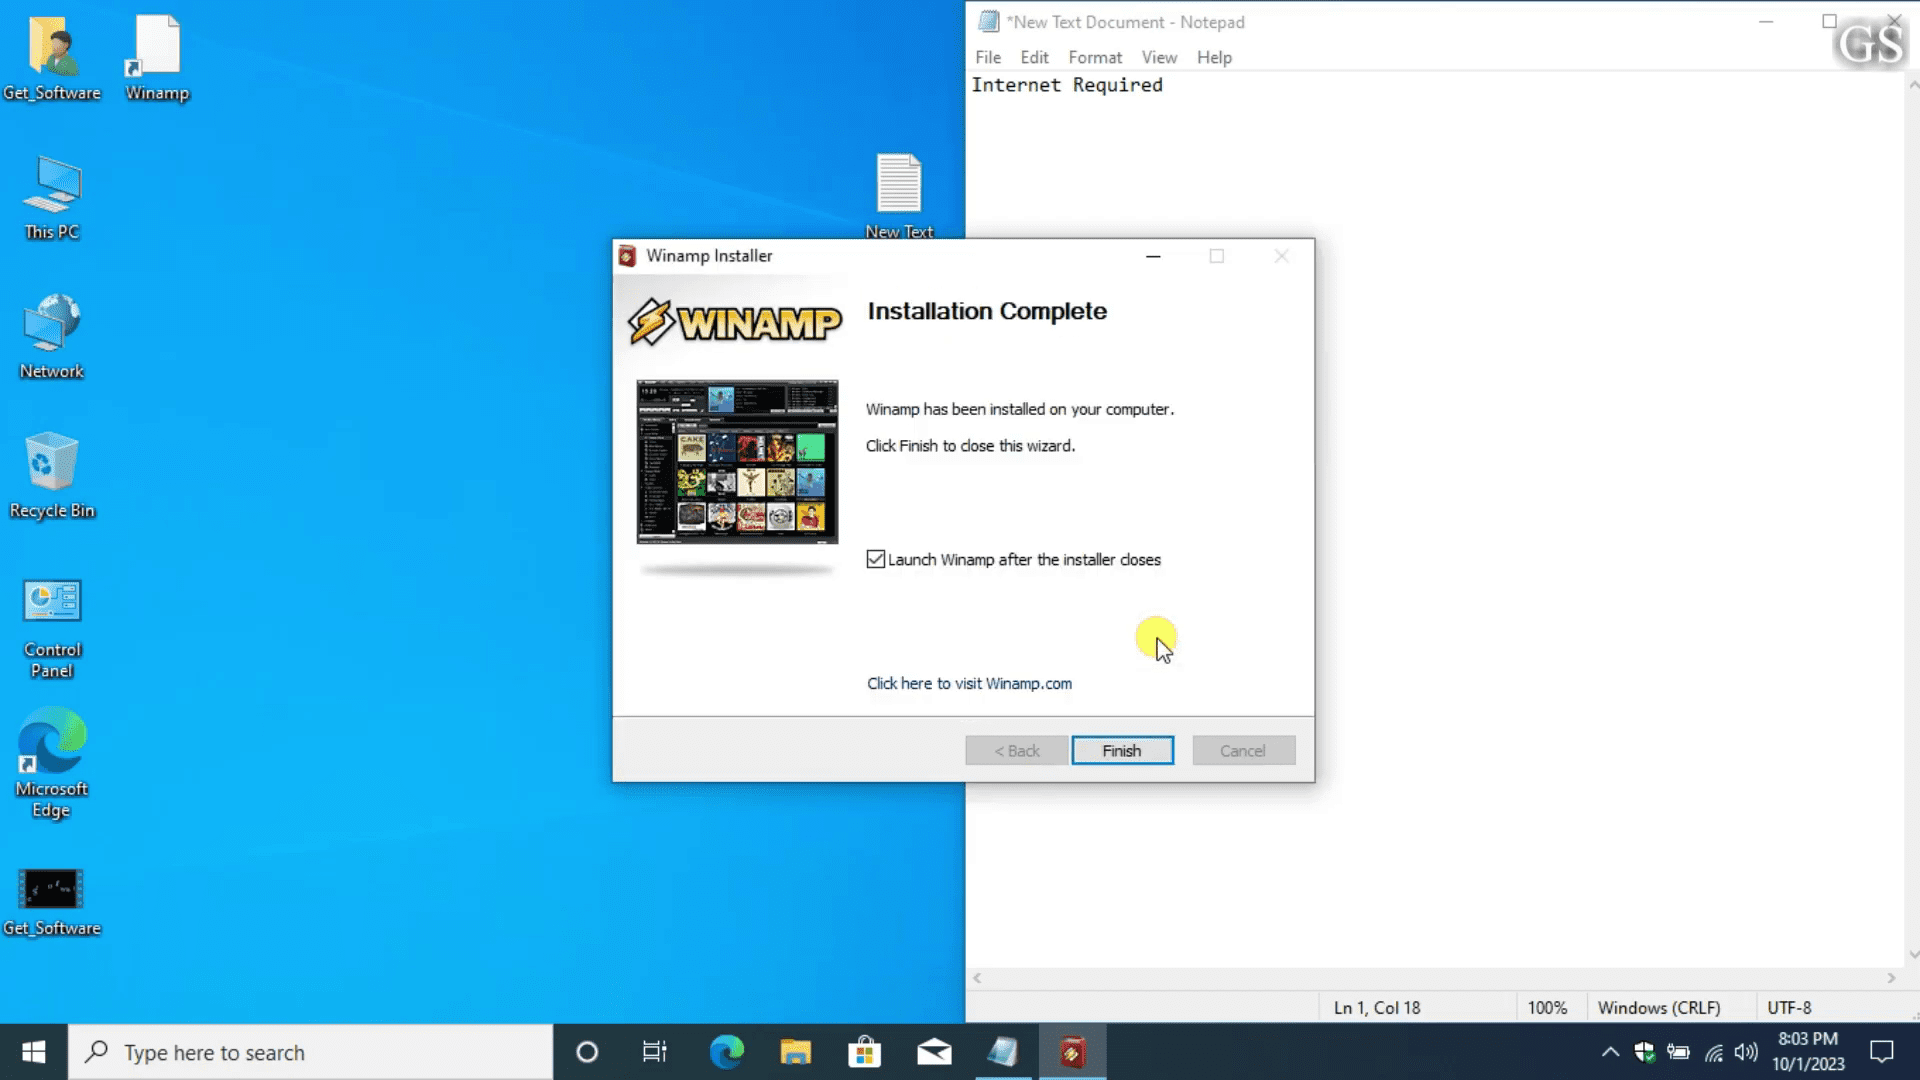Open the Winamp desktop shortcut
Viewport: 1920px width, 1080px height.
point(157,60)
